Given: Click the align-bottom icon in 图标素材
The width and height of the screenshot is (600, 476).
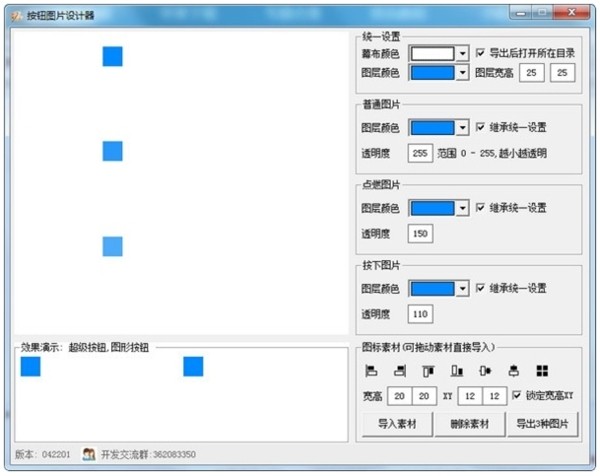Looking at the screenshot, I should coord(457,371).
